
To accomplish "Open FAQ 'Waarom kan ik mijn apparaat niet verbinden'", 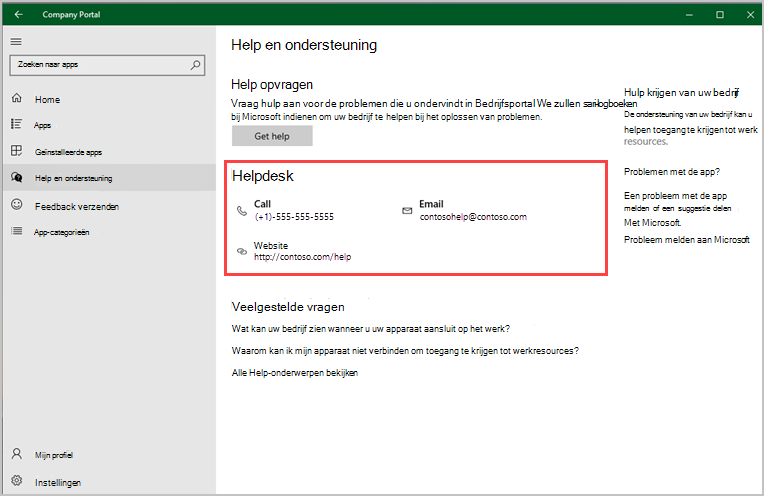I will tap(405, 351).
